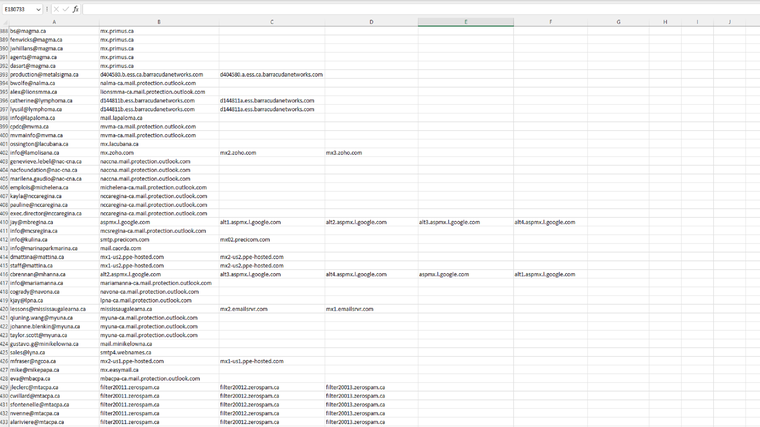The image size is (760, 427).
Task: Select column E header
Action: 465,21
